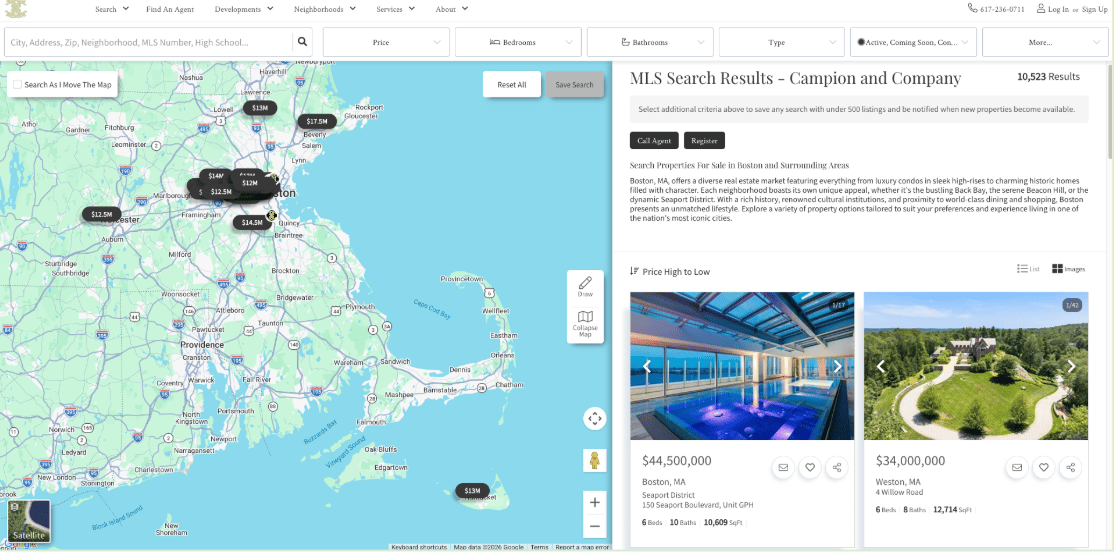The image size is (1114, 552).
Task: Share the $34,000,000 Weston listing
Action: 1071,467
